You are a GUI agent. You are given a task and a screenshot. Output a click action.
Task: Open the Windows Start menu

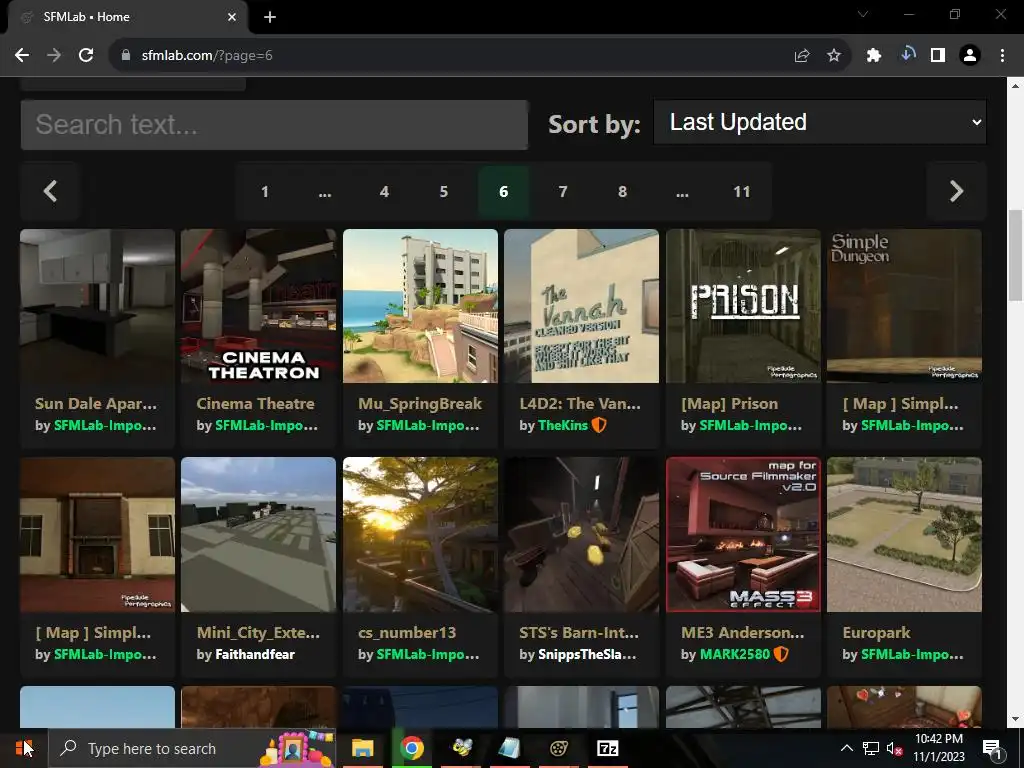[x=24, y=748]
